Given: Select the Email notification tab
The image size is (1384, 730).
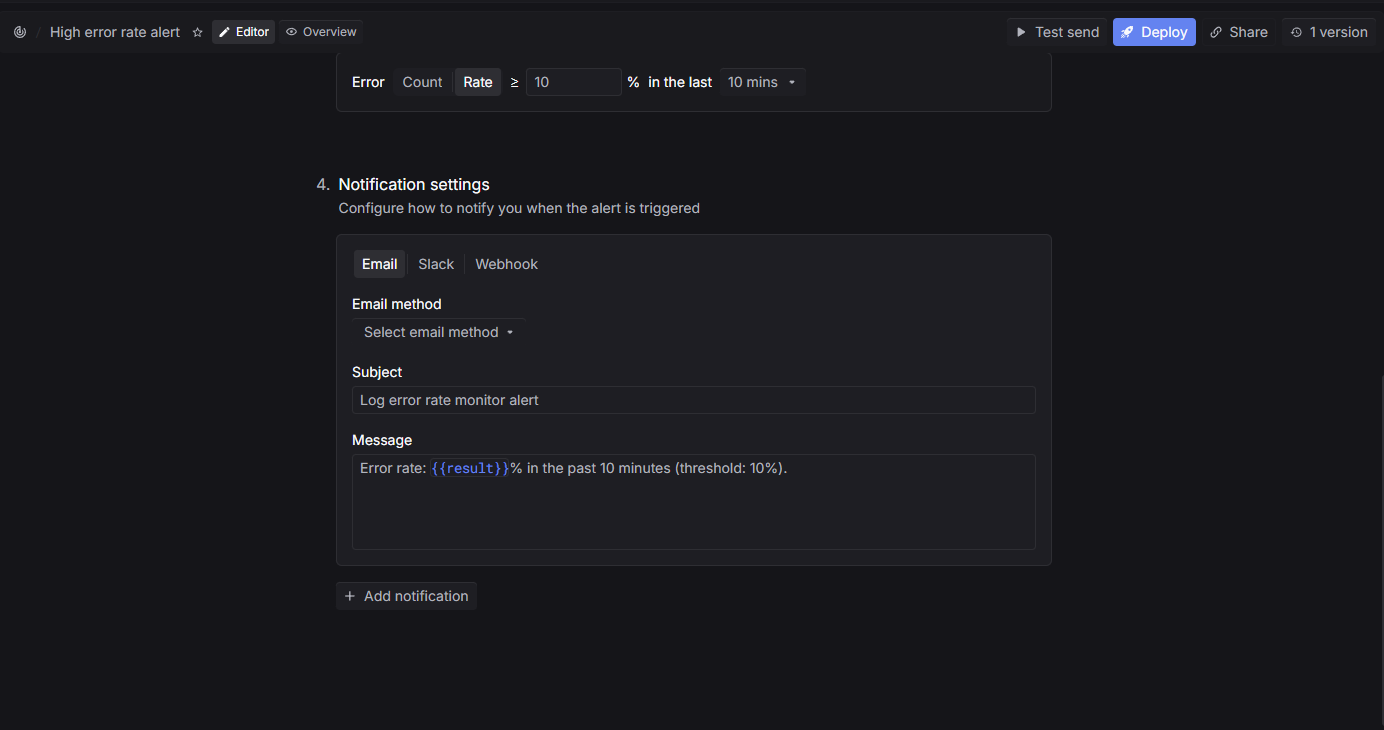Looking at the screenshot, I should click(379, 264).
